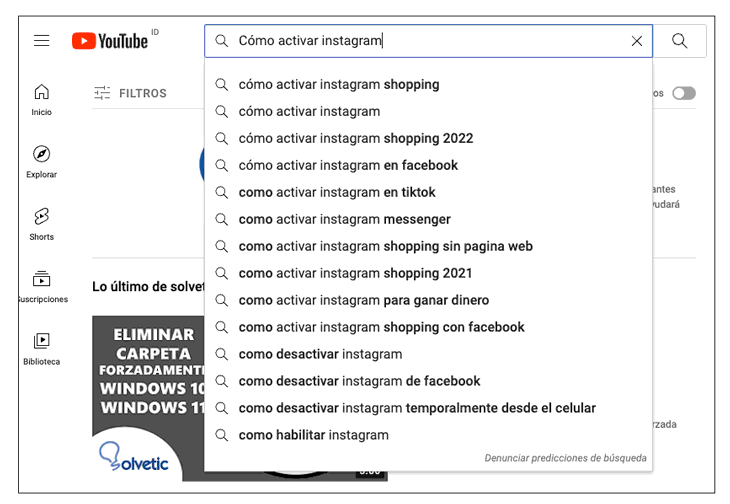Image resolution: width=730 pixels, height=504 pixels.
Task: Choose suggestion "como activar instagram en tiktok"
Action: click(x=337, y=193)
